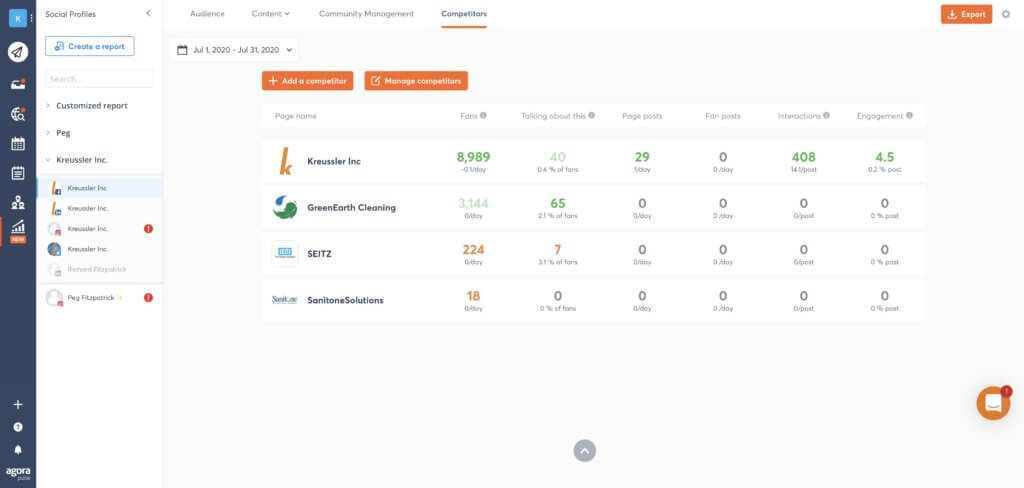Click the Agorapulse logo
The width and height of the screenshot is (1024, 488).
(18, 472)
